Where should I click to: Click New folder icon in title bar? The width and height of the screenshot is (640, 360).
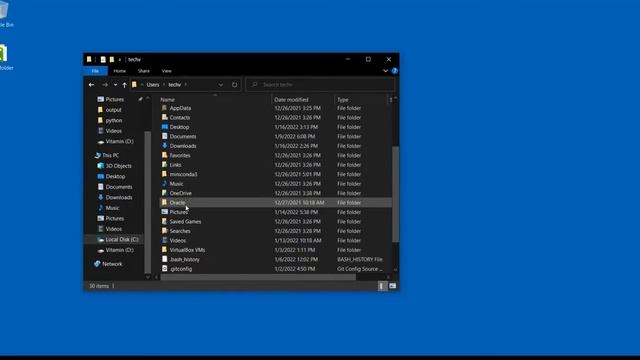112,60
